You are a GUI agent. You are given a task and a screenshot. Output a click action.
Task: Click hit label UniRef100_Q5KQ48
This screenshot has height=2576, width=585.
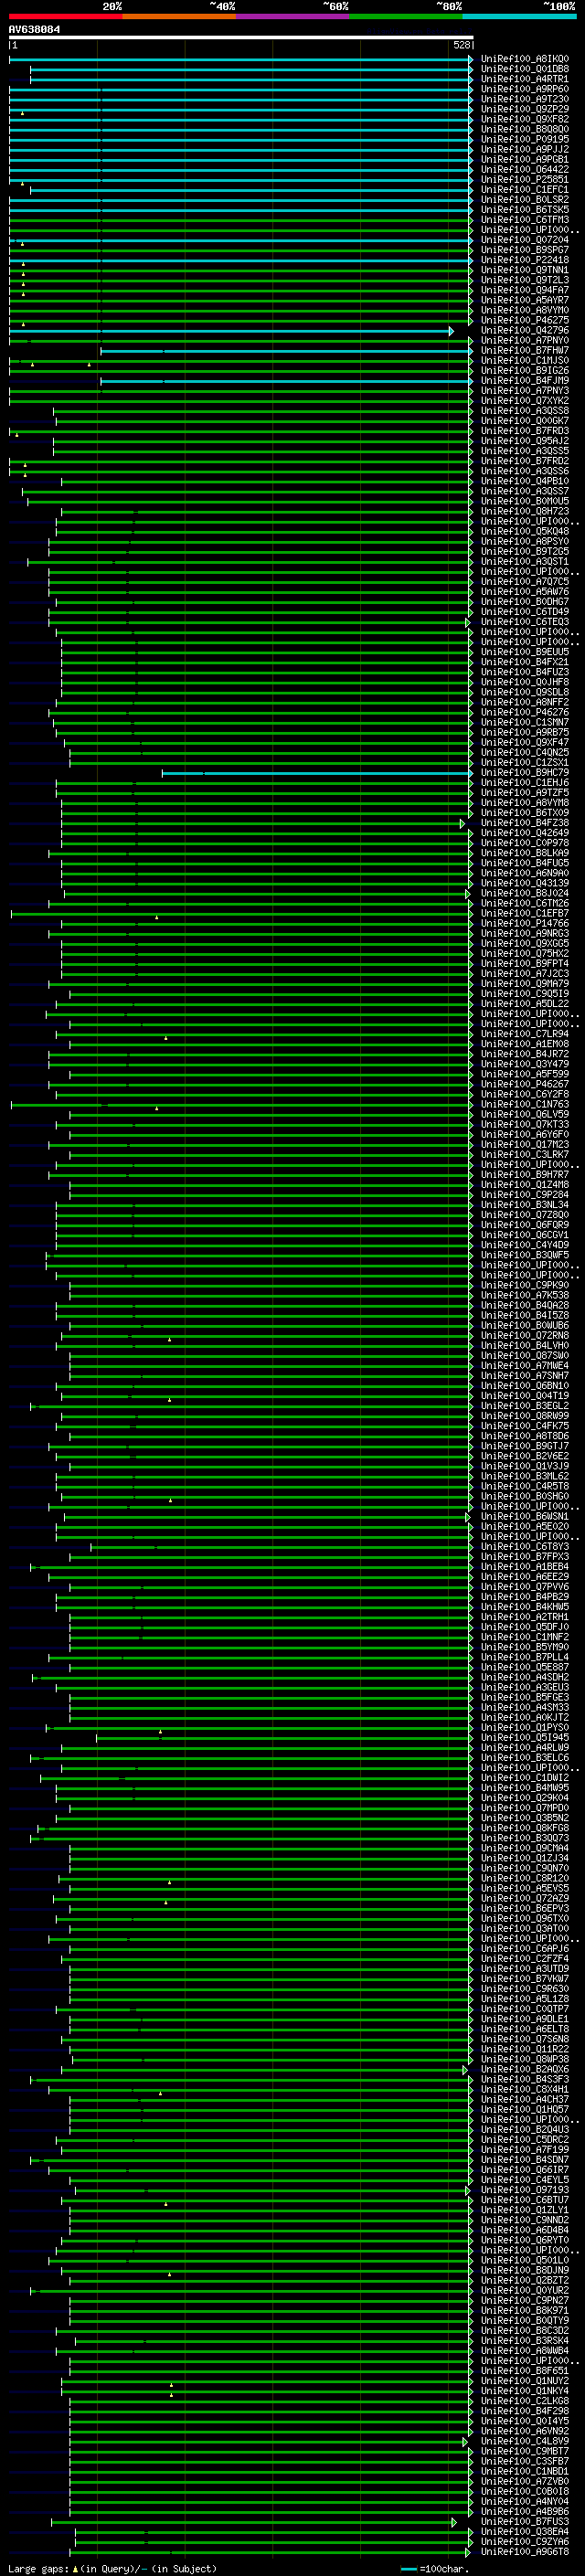pos(524,532)
